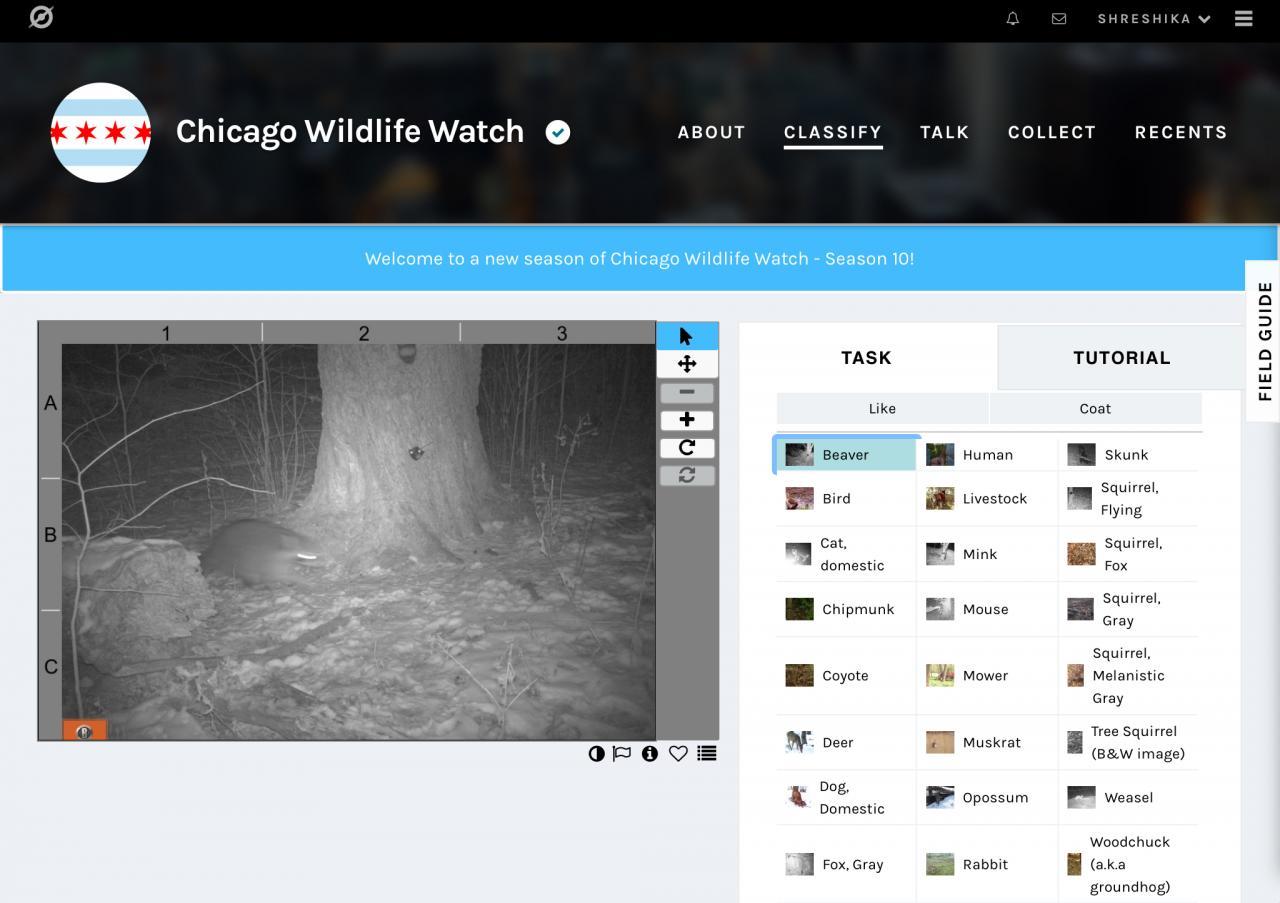Add subject to collection list icon
Viewport: 1280px width, 903px height.
[707, 753]
